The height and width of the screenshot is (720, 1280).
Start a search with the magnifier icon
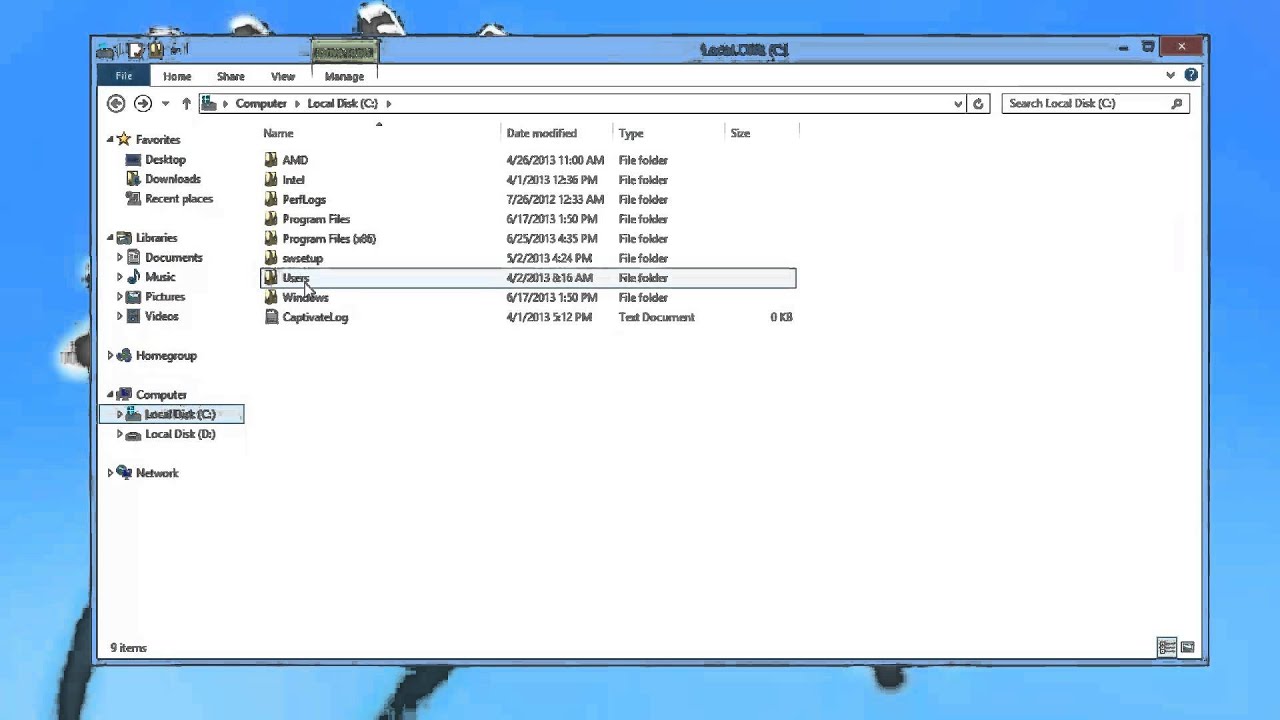[1177, 103]
